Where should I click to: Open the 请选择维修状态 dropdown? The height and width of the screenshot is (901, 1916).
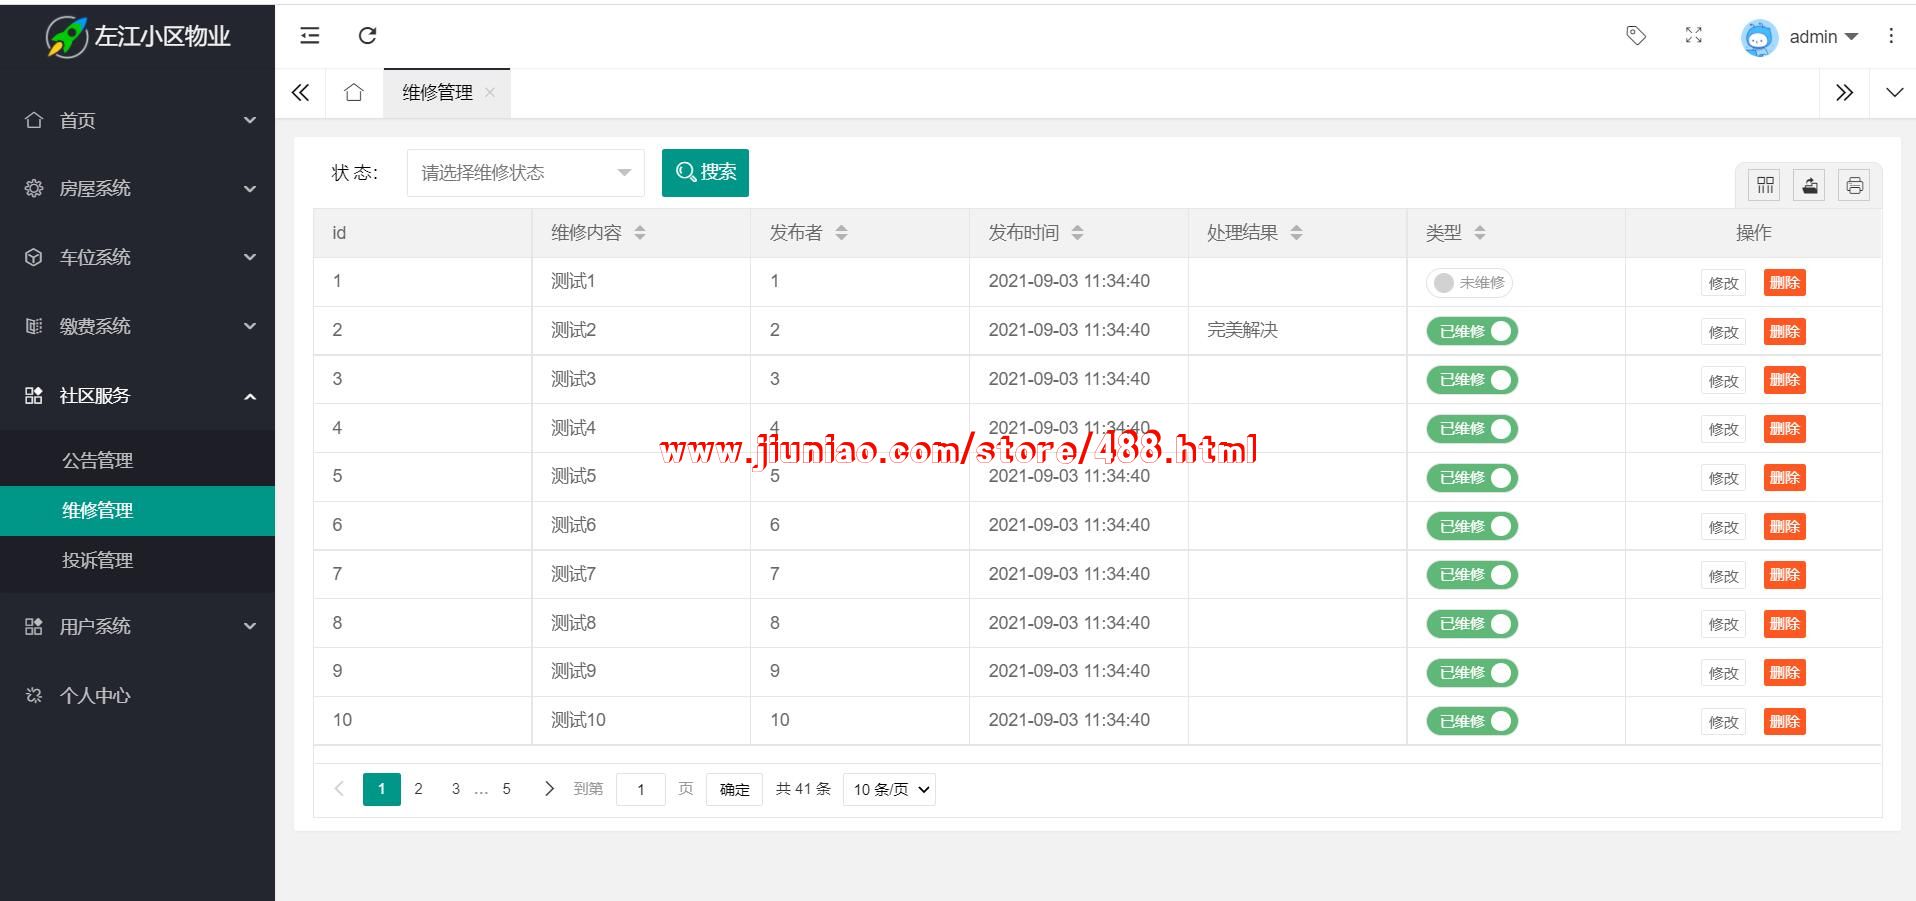click(526, 173)
